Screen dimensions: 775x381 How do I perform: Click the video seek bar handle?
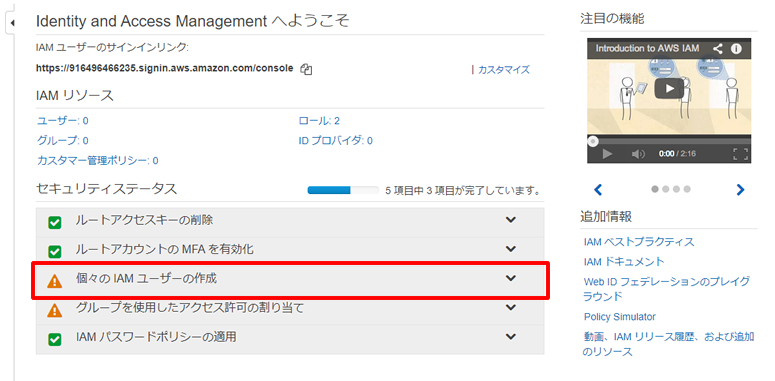(592, 141)
